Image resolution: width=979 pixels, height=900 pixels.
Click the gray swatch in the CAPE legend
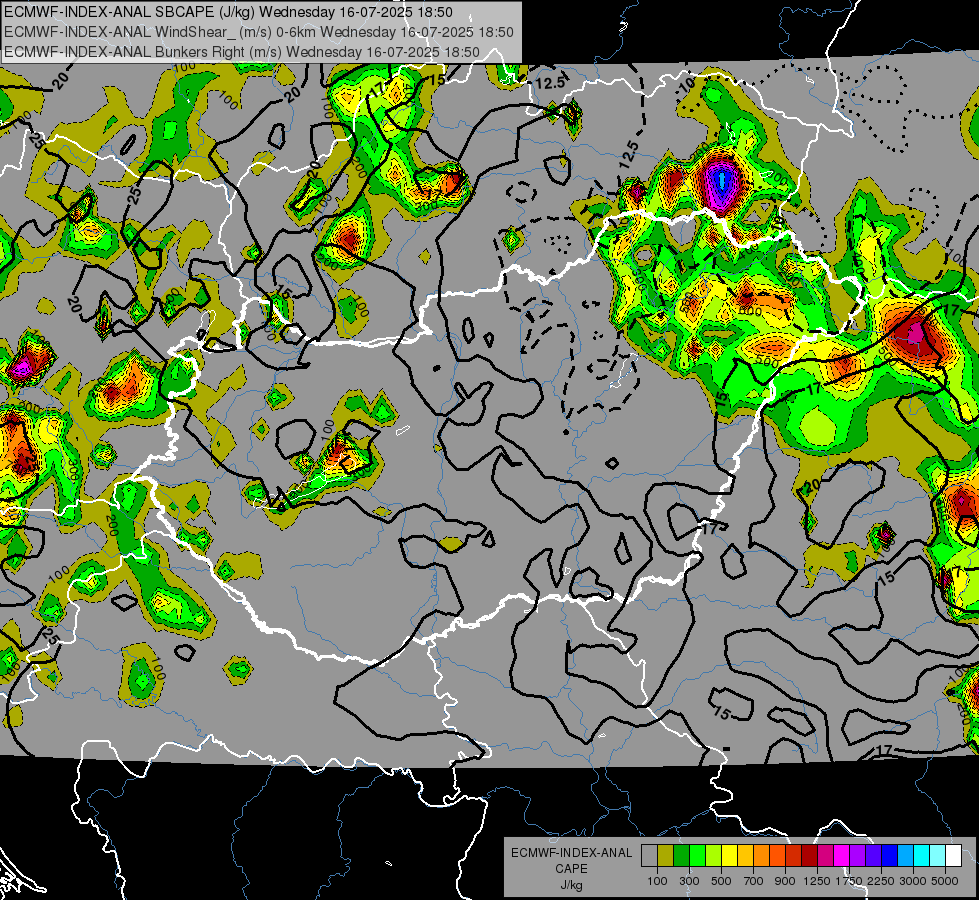tap(649, 856)
